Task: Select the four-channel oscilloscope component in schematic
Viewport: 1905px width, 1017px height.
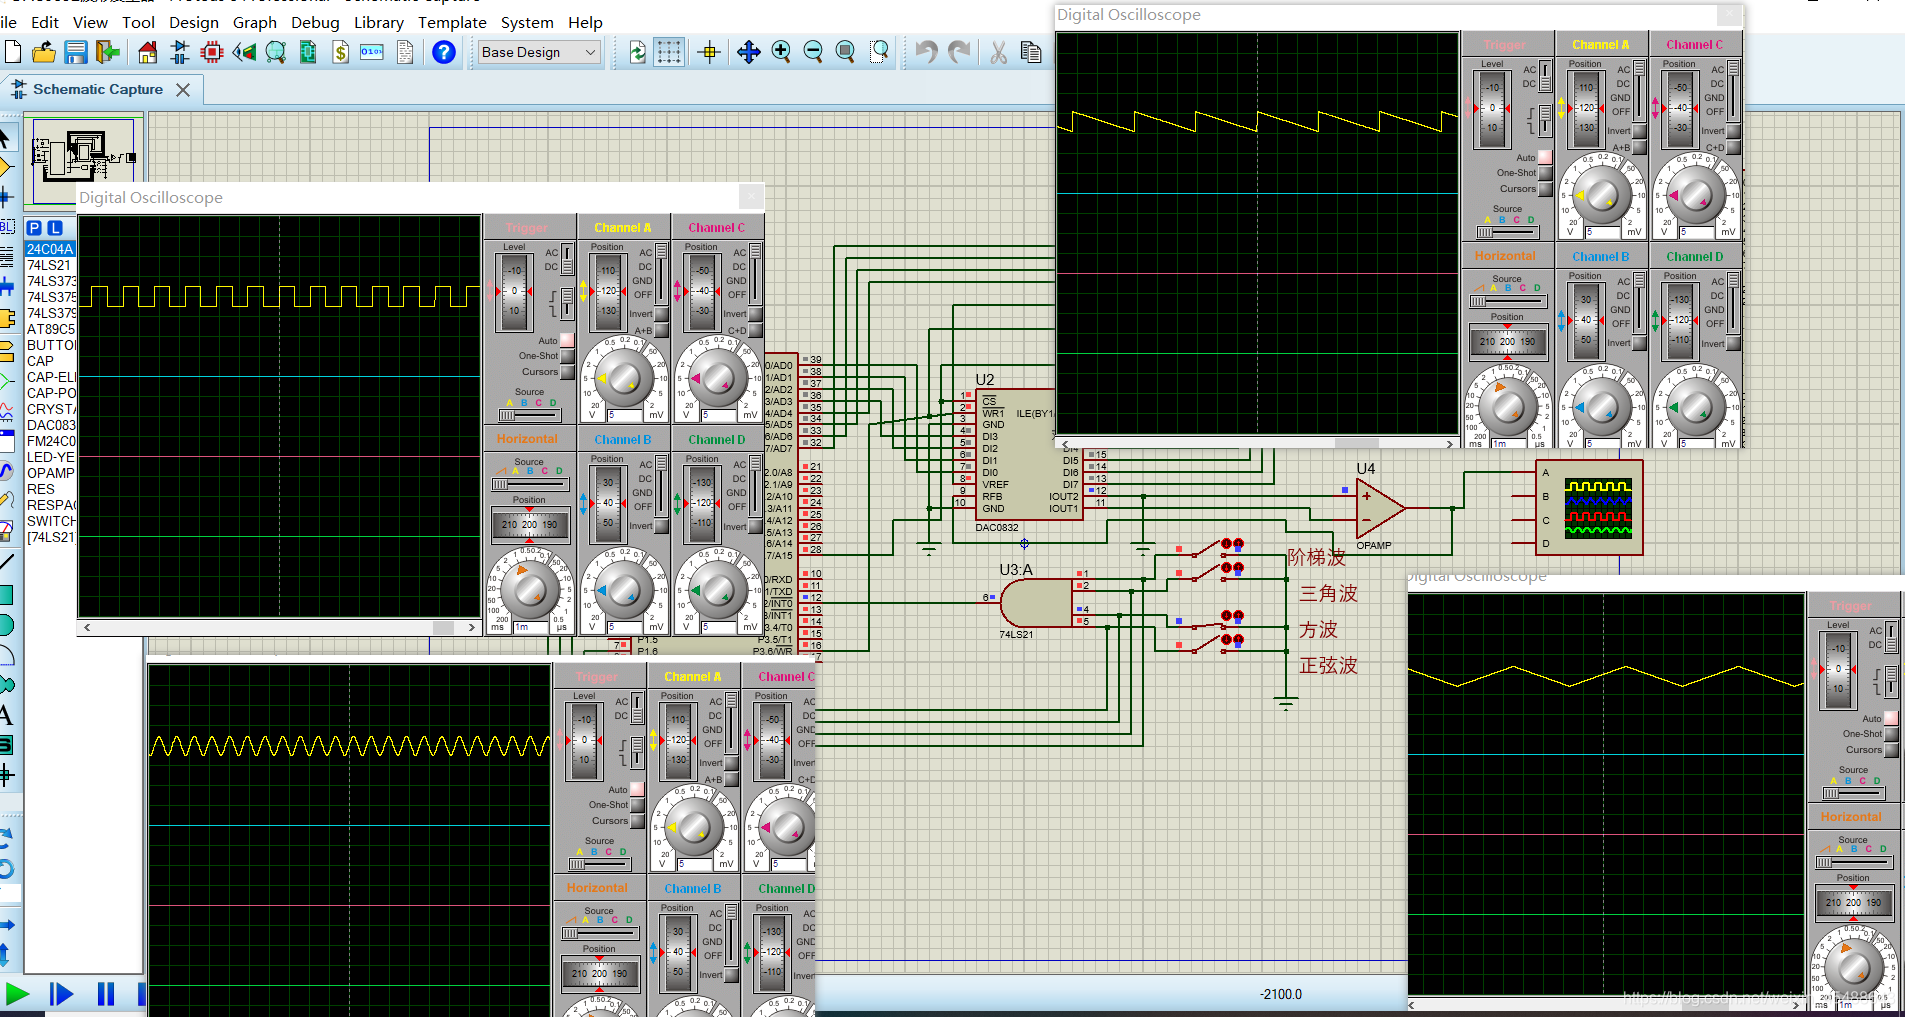Action: pos(1589,508)
